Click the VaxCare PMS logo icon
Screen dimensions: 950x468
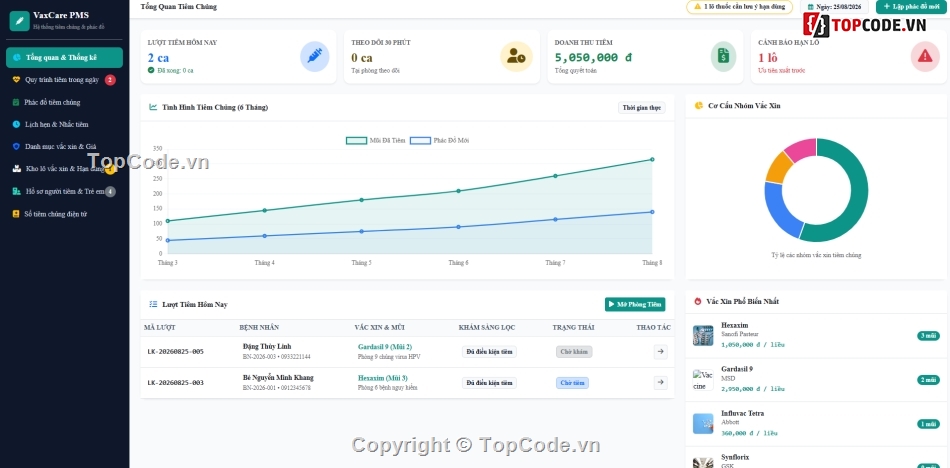pos(19,21)
